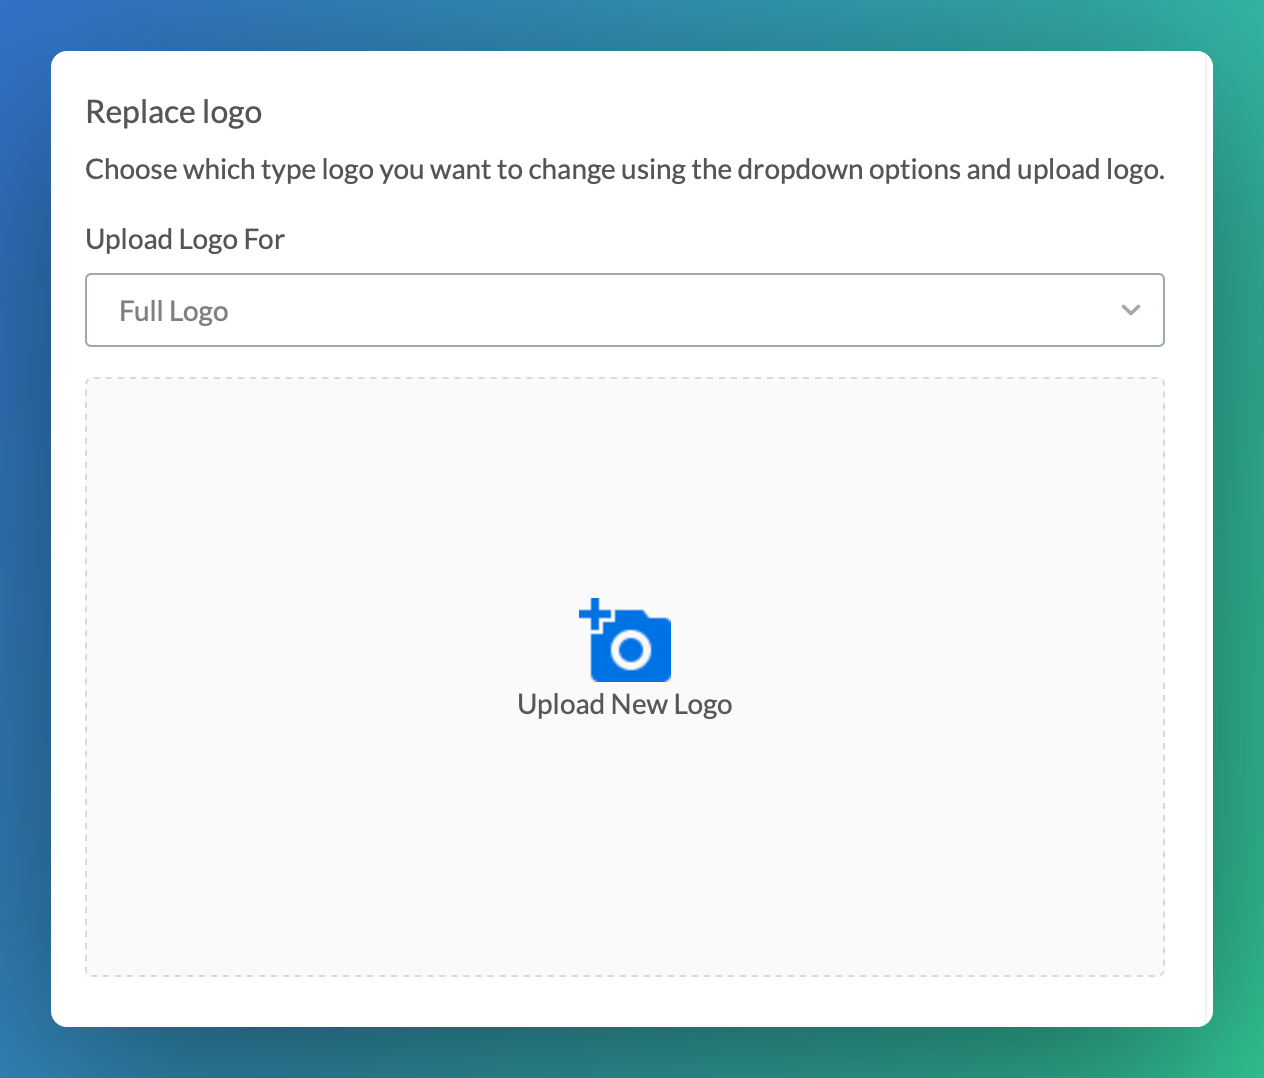
Task: Click the instruction text about choosing logo type
Action: [x=624, y=170]
